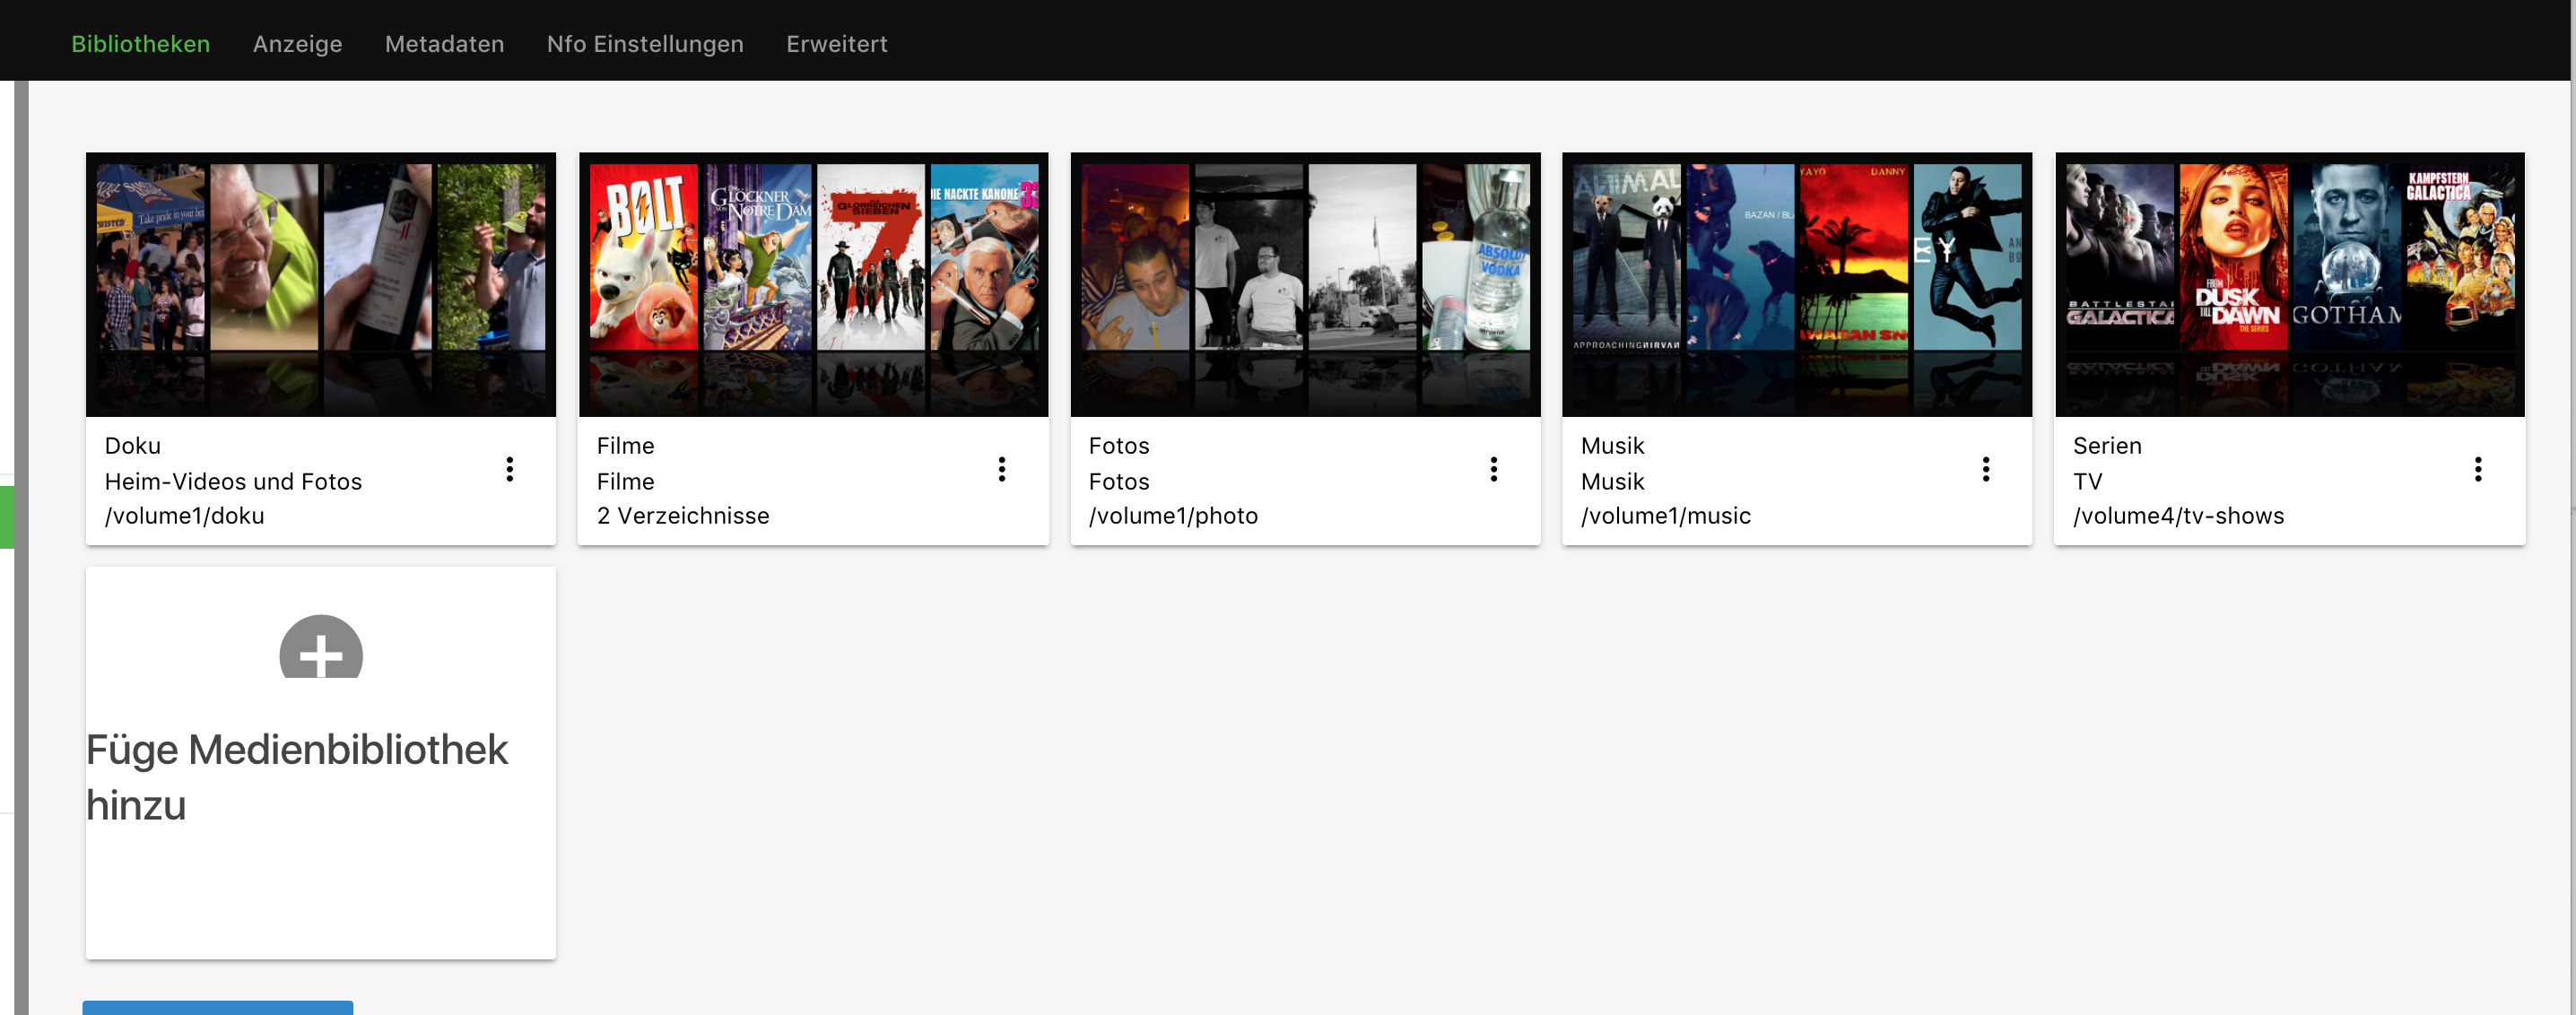
Task: Click the /volume1/doku path
Action: pos(185,516)
